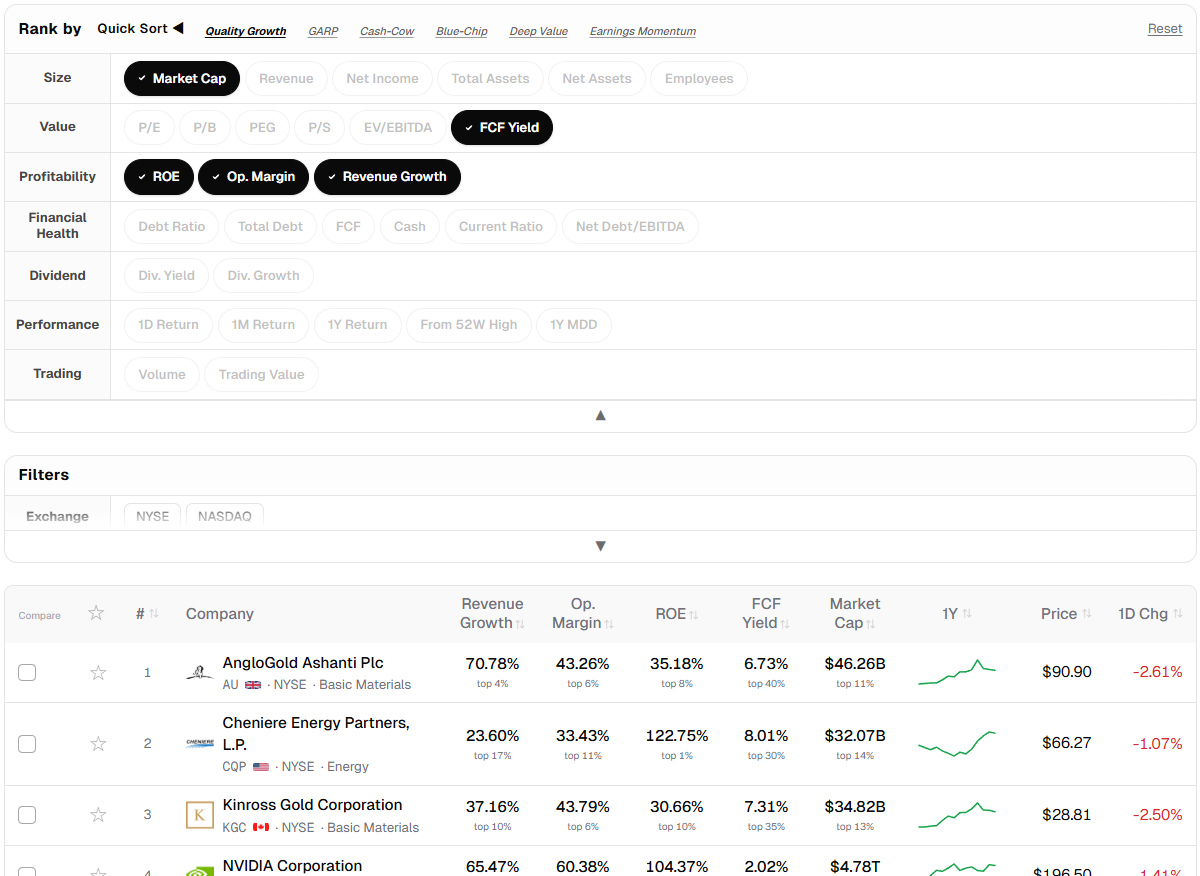Image resolution: width=1200 pixels, height=876 pixels.
Task: Enable the Div. Growth chip
Action: [x=263, y=276]
